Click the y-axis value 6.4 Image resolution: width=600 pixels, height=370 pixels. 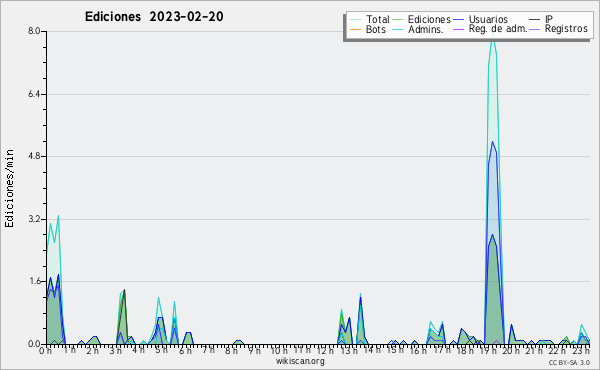[34, 94]
